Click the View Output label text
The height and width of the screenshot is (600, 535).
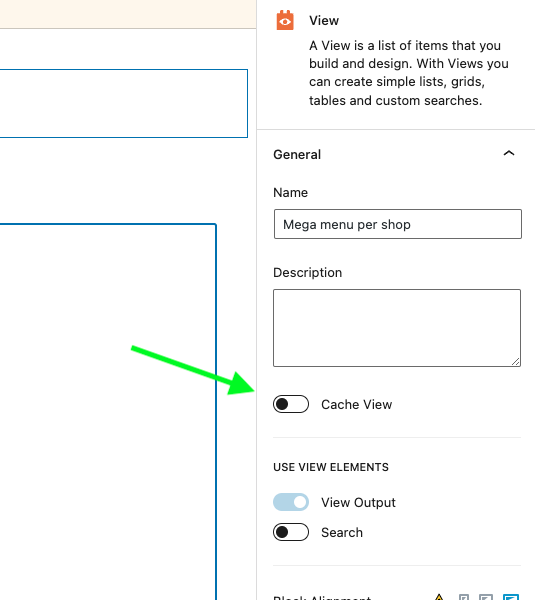(x=358, y=502)
